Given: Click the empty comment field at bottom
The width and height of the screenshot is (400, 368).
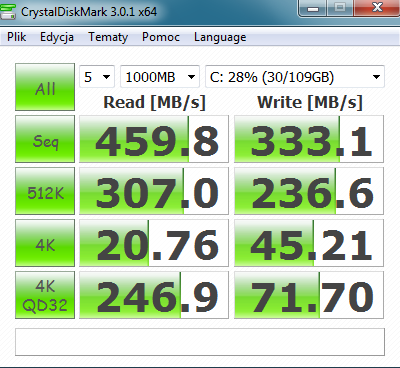Looking at the screenshot, I should click(200, 342).
